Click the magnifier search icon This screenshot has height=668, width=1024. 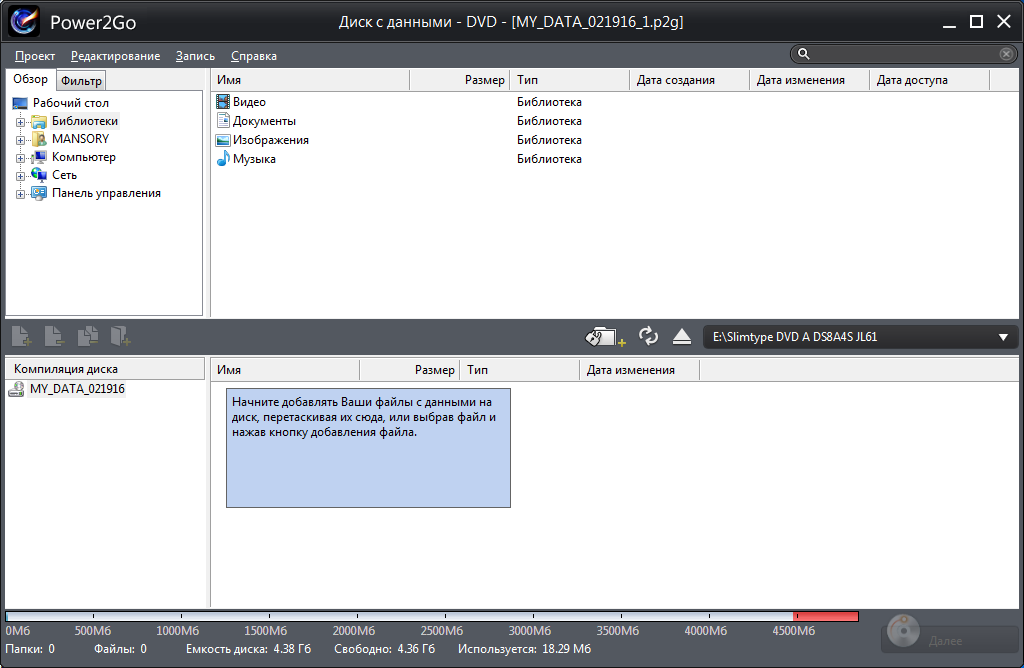coord(803,54)
